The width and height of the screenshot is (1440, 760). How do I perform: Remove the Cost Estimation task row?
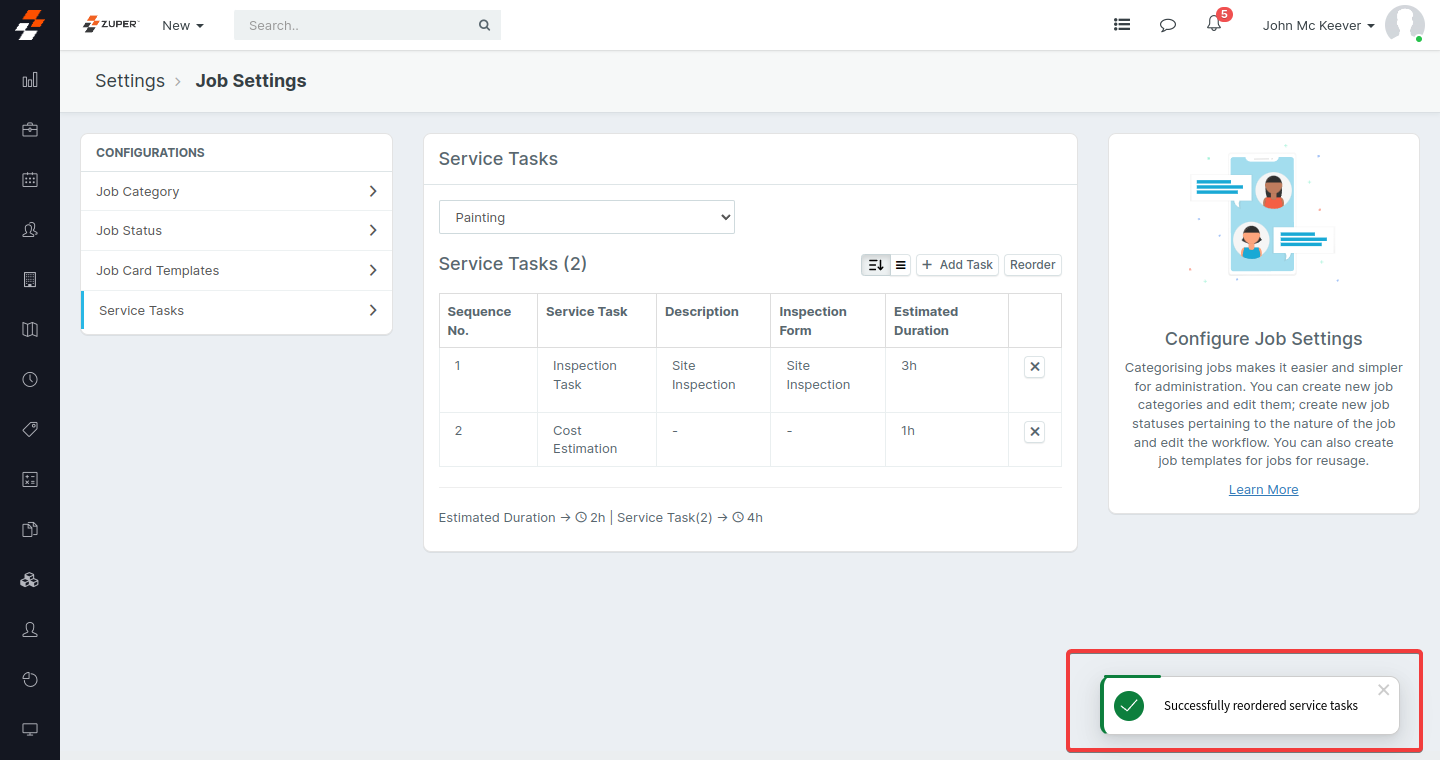pos(1035,432)
